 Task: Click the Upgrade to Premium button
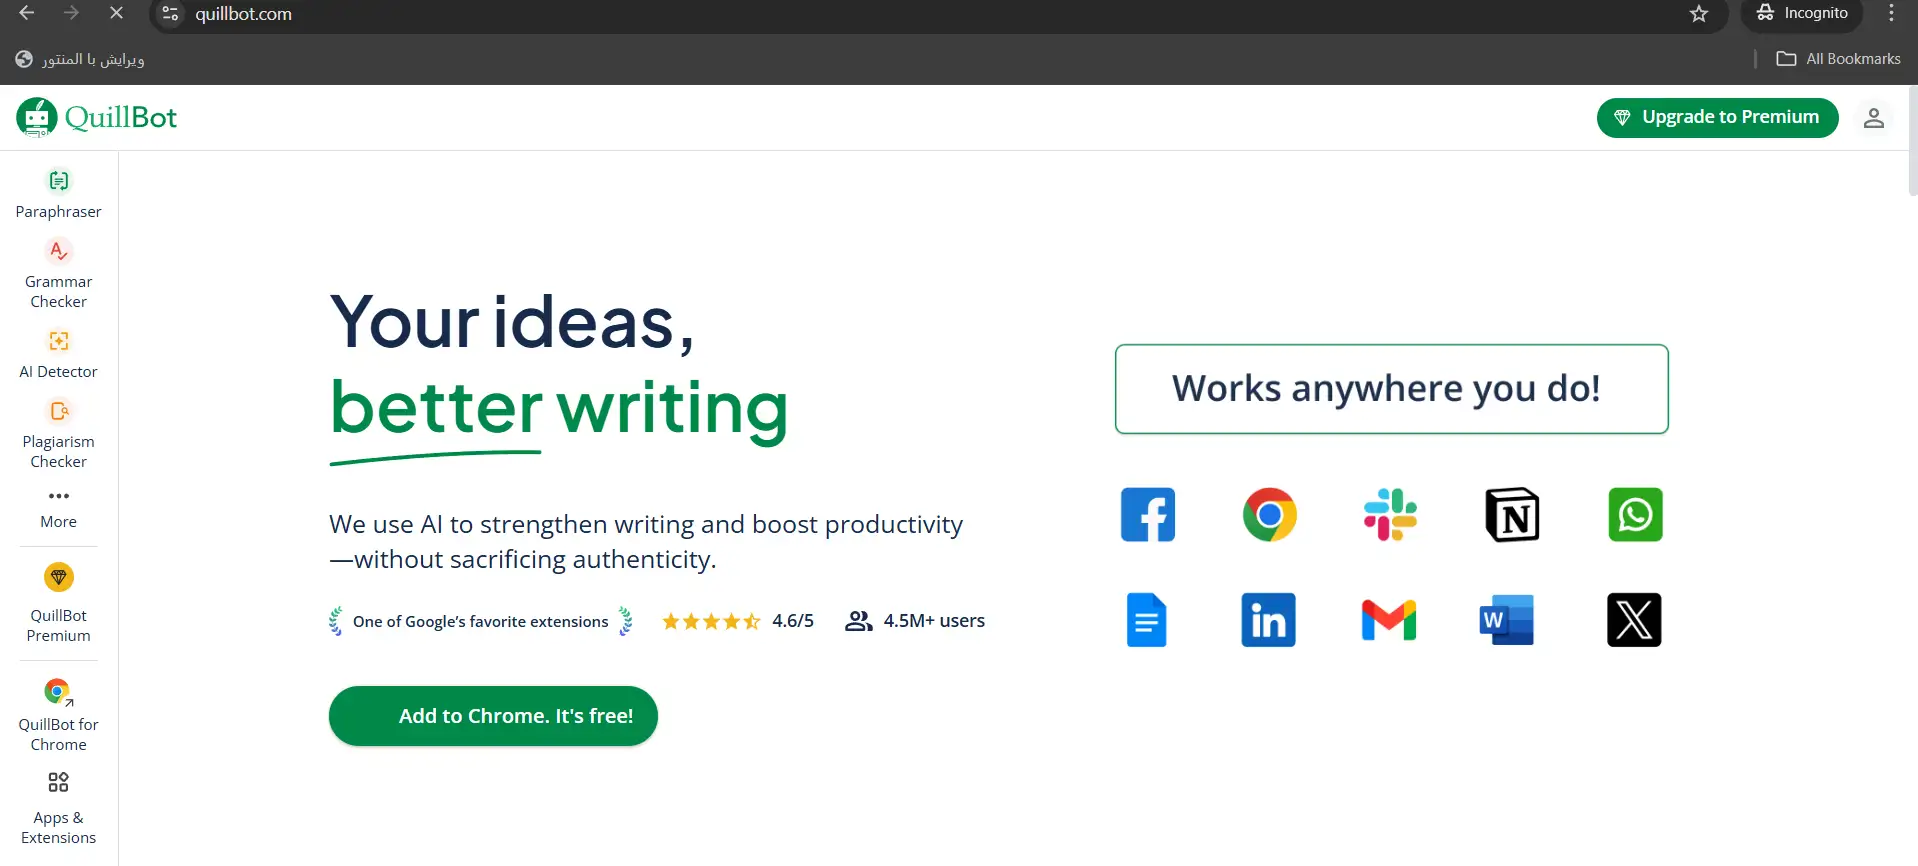click(x=1717, y=118)
